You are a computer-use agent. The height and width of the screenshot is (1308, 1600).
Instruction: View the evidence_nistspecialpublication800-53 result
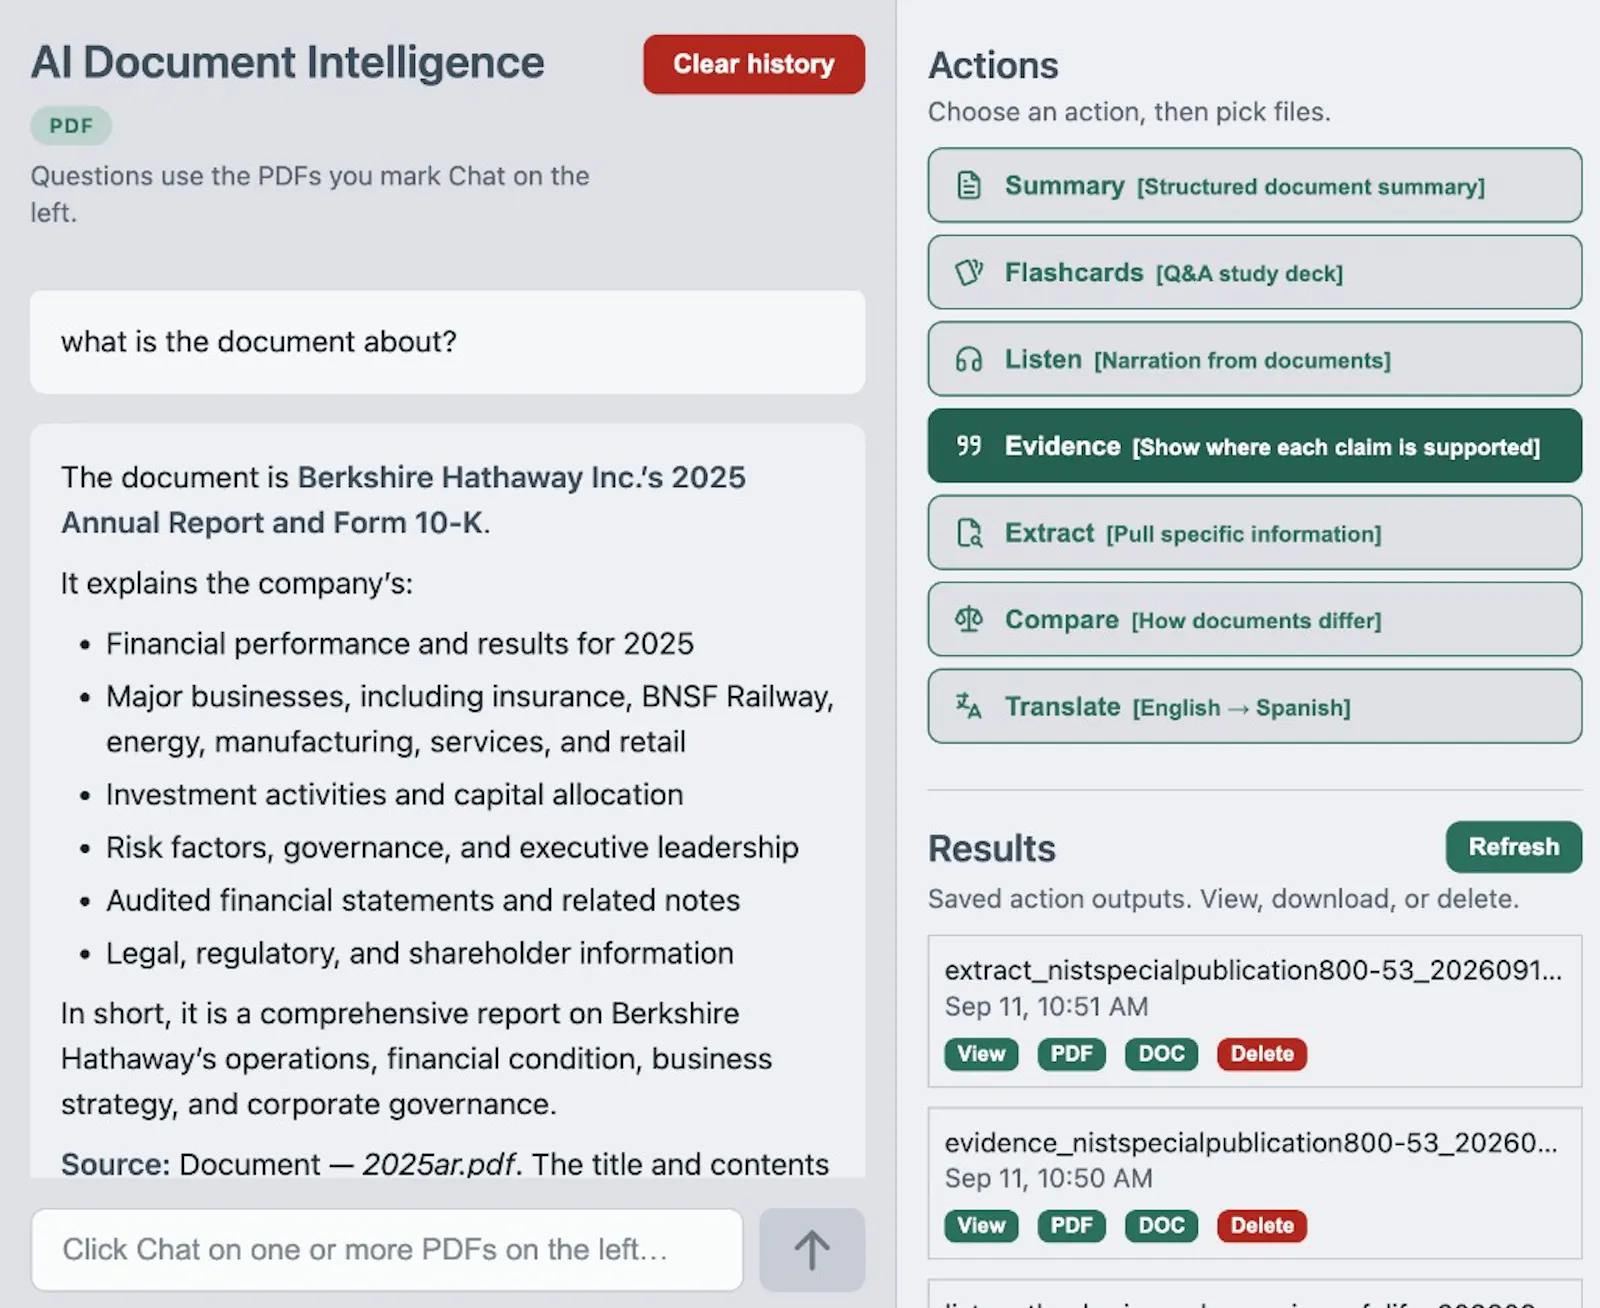coord(981,1226)
